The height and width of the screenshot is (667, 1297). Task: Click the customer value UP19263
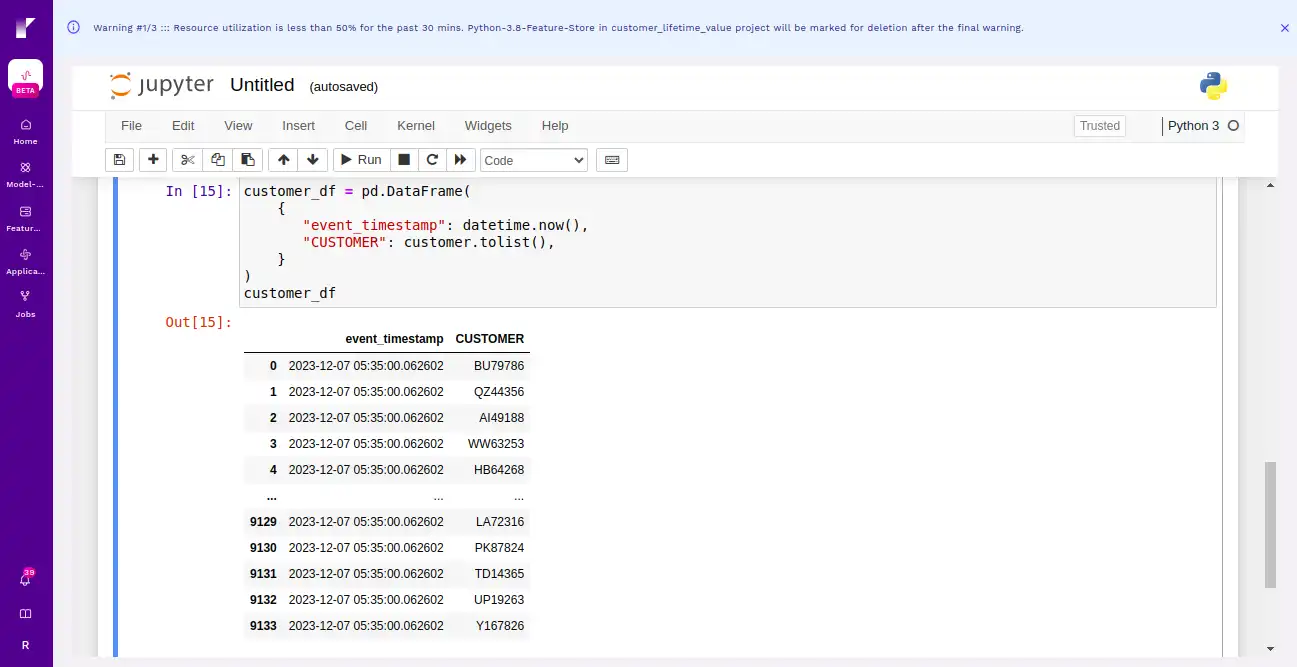pyautogui.click(x=499, y=600)
